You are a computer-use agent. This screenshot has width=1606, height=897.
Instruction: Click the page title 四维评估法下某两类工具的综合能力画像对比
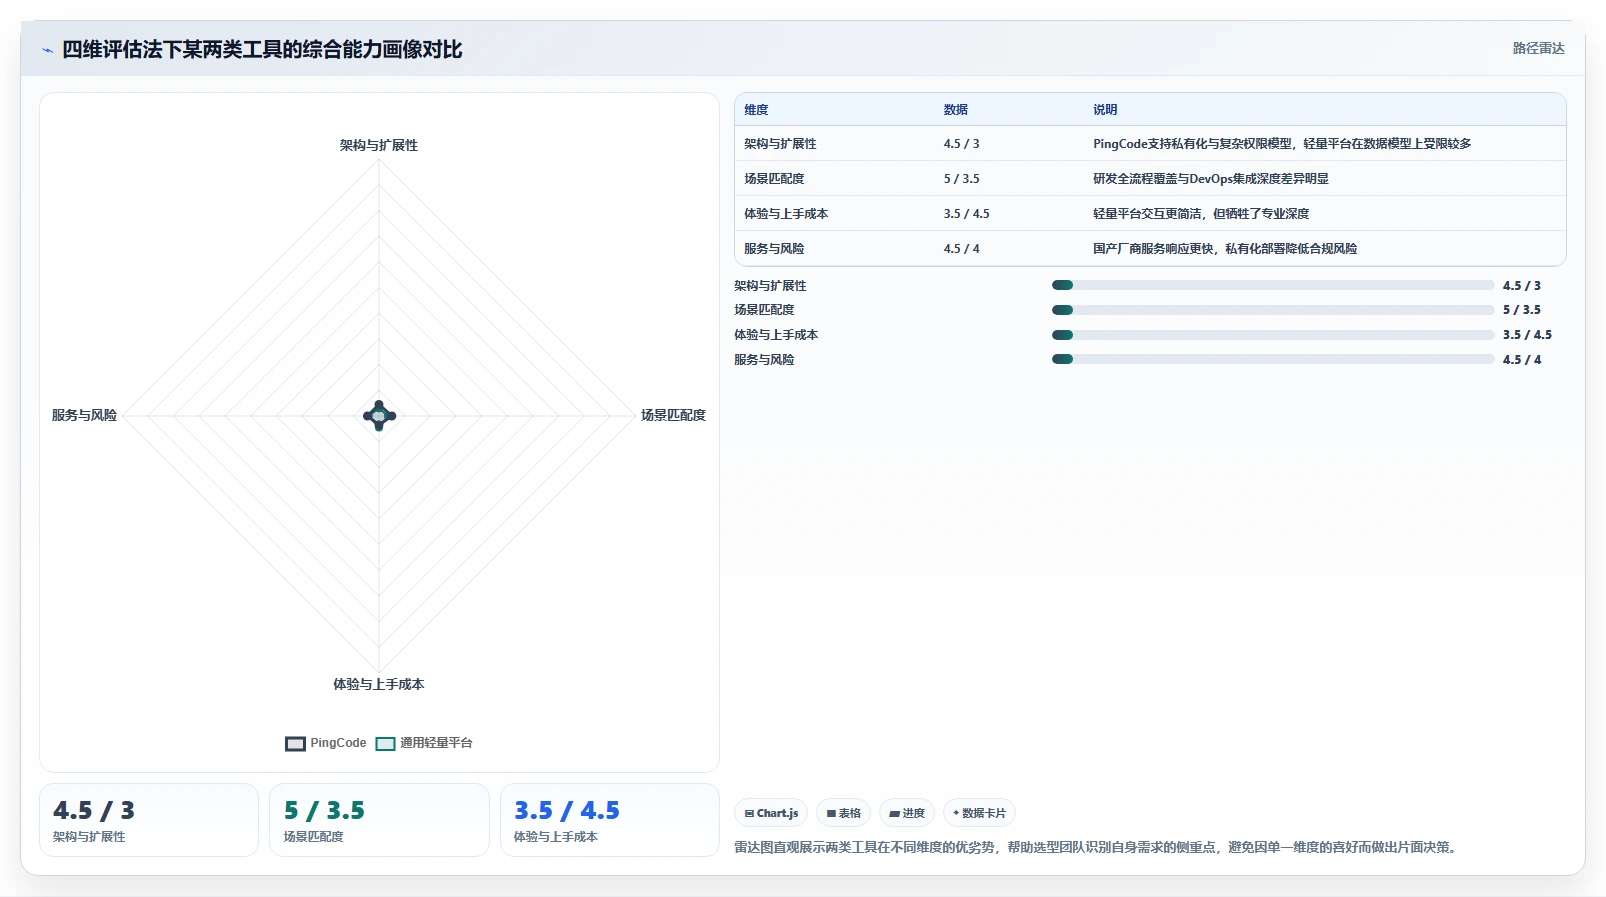click(262, 50)
